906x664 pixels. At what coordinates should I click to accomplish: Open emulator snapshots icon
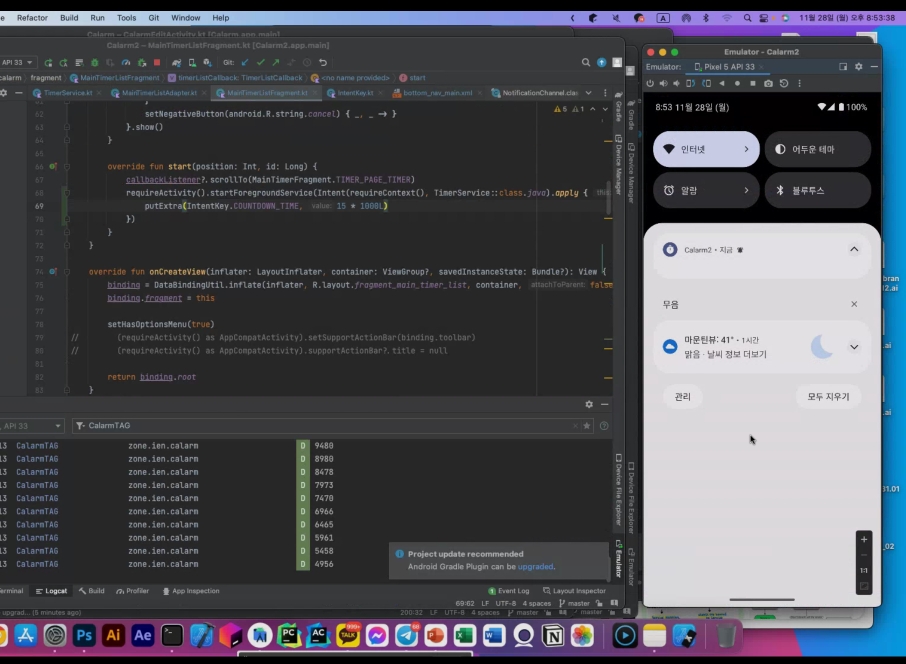(x=784, y=83)
